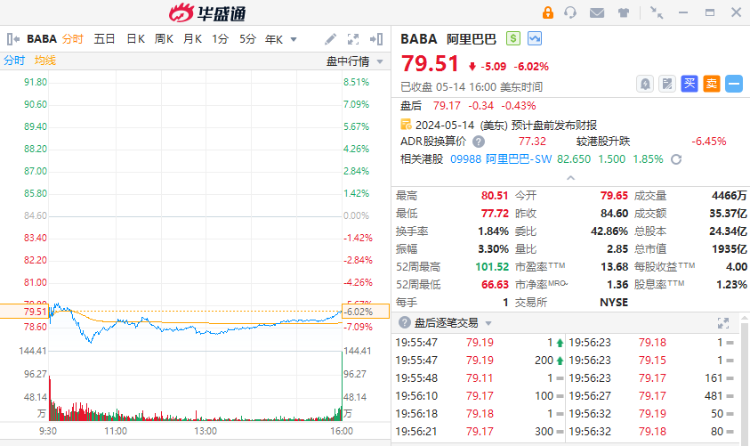
Task: Click ADR conversion price help icon
Action: pyautogui.click(x=478, y=142)
